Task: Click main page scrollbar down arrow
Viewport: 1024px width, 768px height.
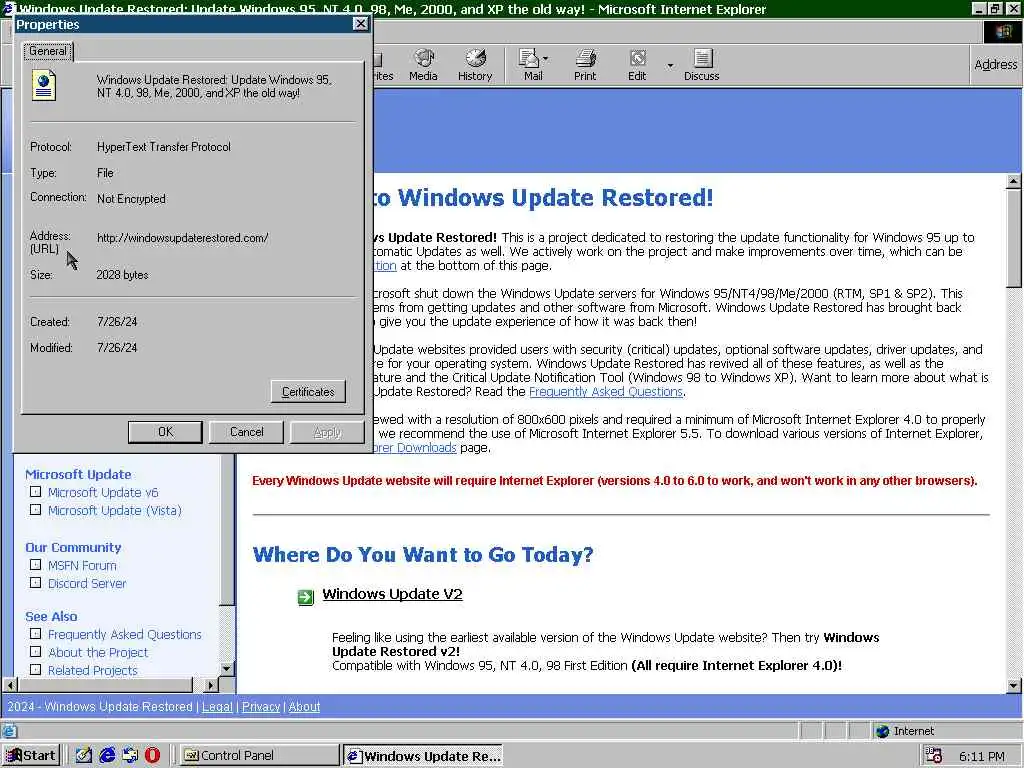Action: point(1014,686)
